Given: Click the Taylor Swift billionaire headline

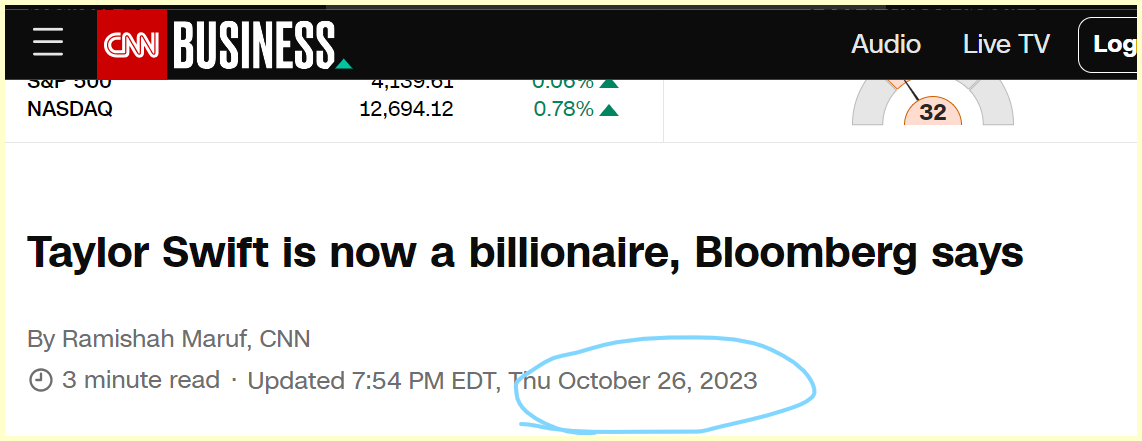Looking at the screenshot, I should (525, 252).
